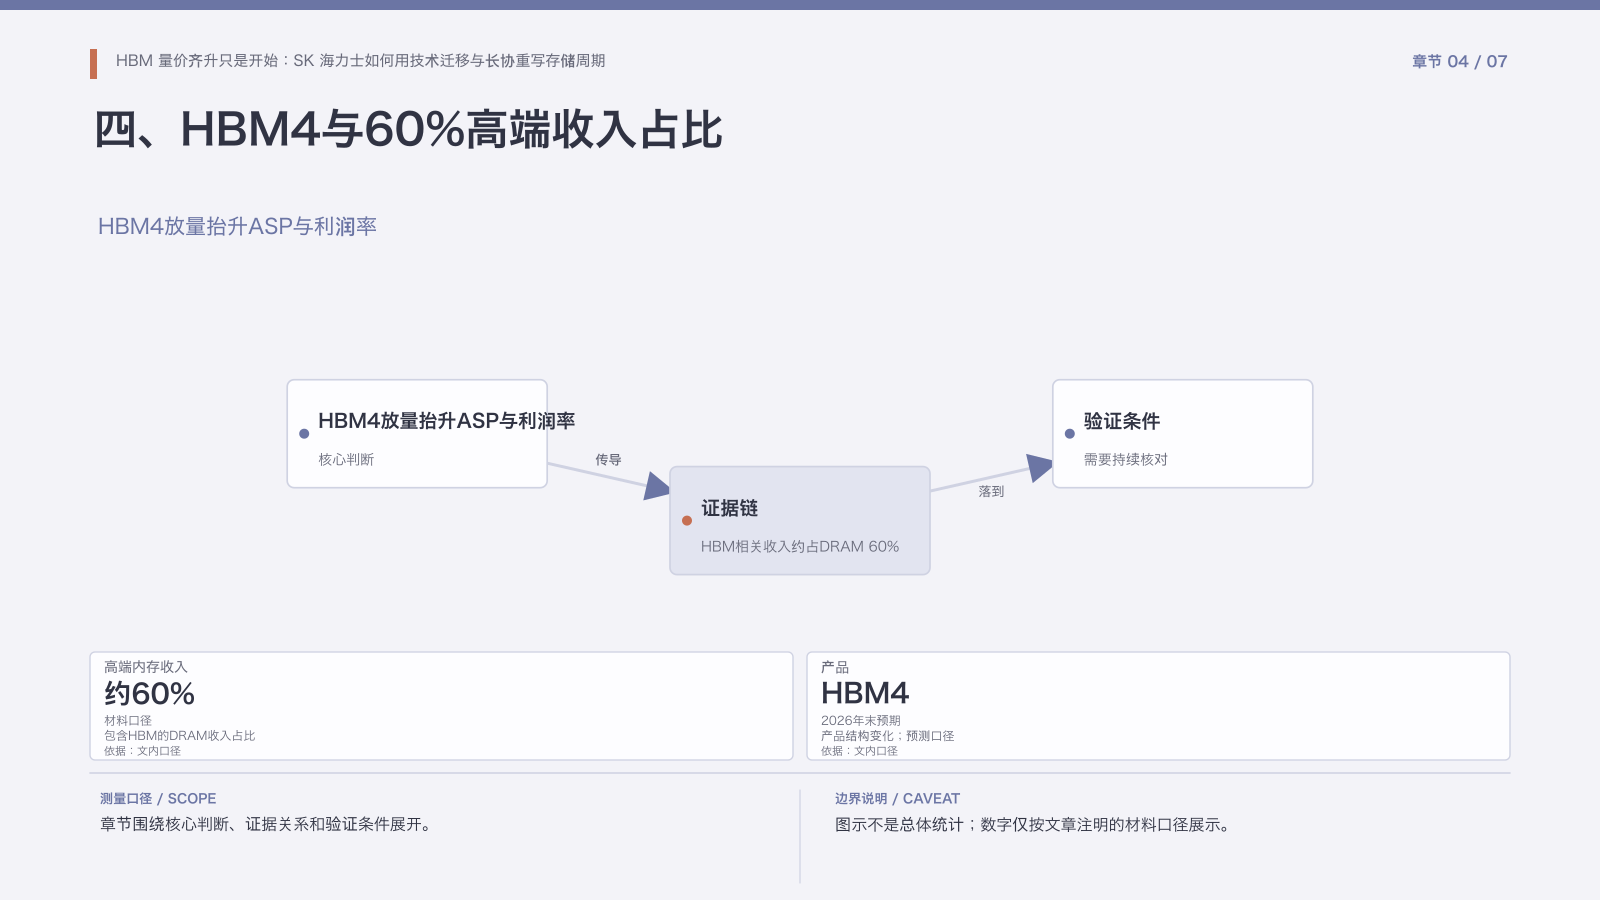Image resolution: width=1600 pixels, height=900 pixels.
Task: Click the header line starting "HBM 量价齐升只是开始"
Action: (360, 61)
